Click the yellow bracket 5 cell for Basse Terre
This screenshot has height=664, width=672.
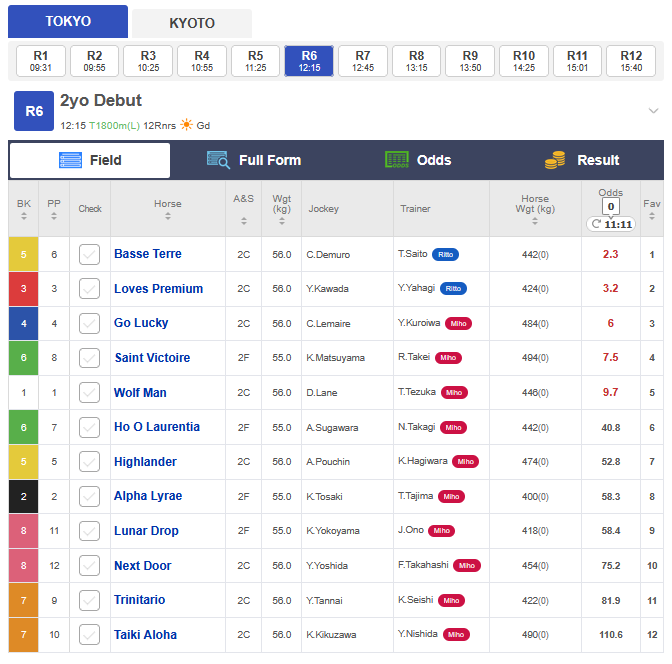pos(24,254)
